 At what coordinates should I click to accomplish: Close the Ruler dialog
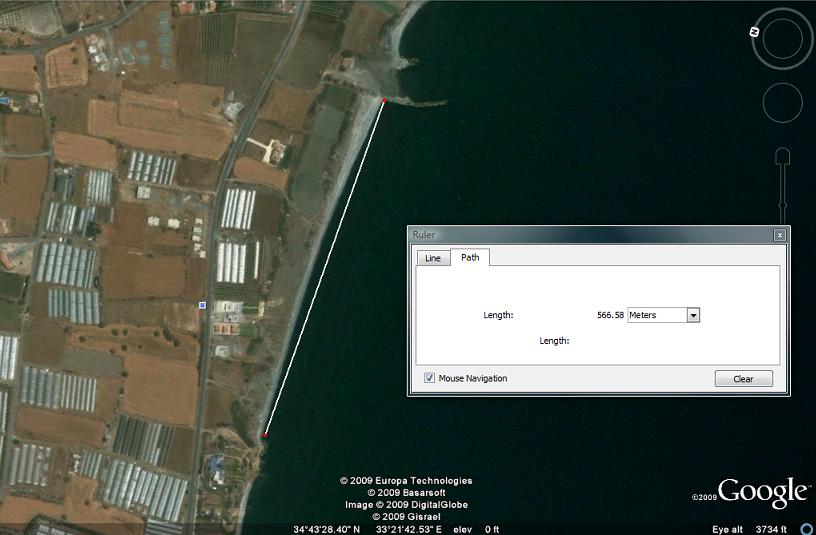(780, 235)
